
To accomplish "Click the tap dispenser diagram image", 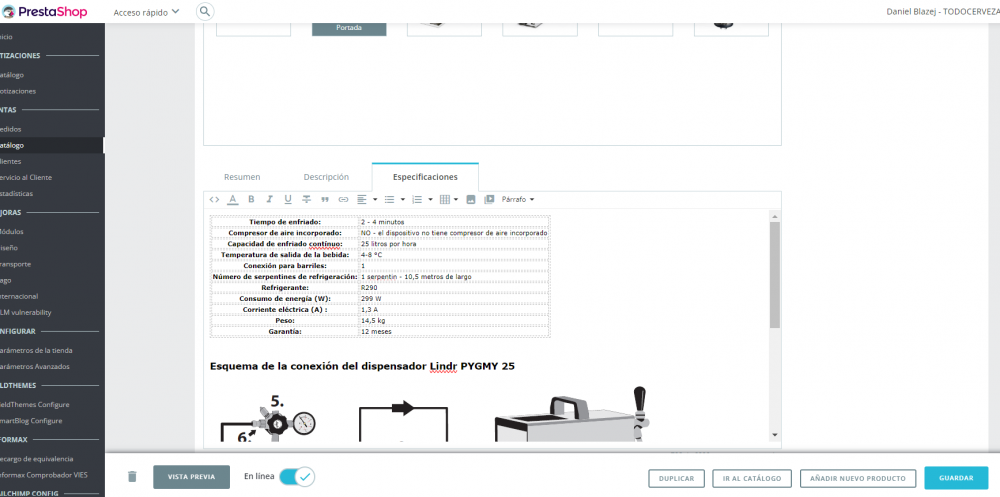I will pyautogui.click(x=572, y=413).
